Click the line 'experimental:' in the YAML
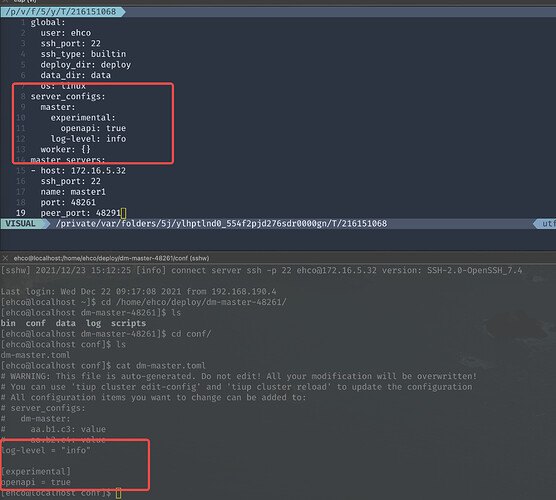This screenshot has height=500, width=556. pyautogui.click(x=83, y=118)
